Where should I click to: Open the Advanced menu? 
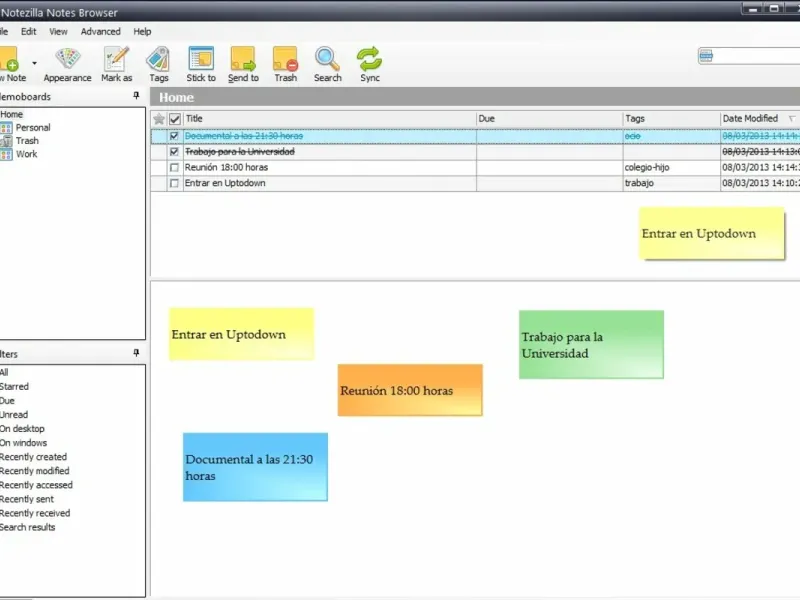[101, 32]
